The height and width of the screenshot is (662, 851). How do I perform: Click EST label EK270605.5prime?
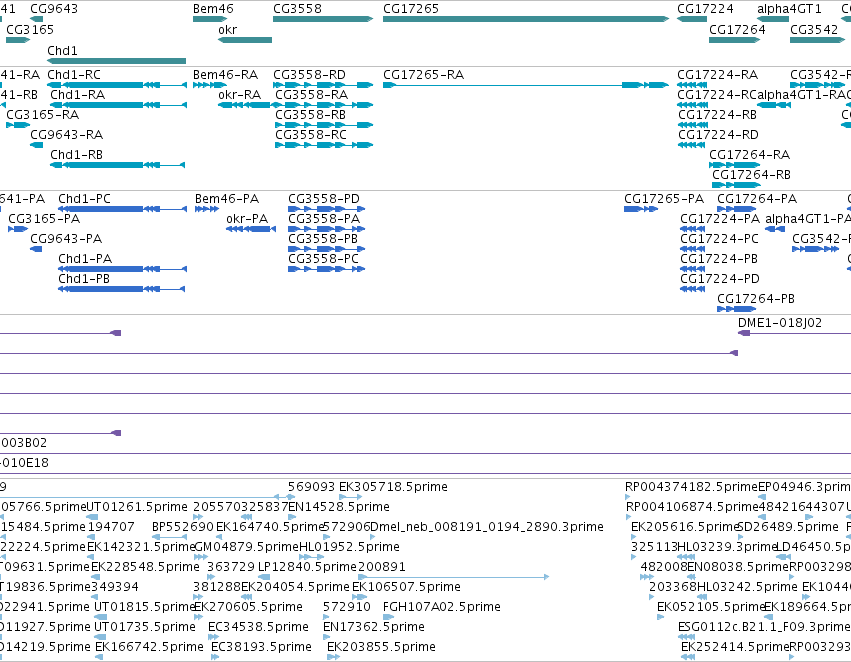point(248,607)
